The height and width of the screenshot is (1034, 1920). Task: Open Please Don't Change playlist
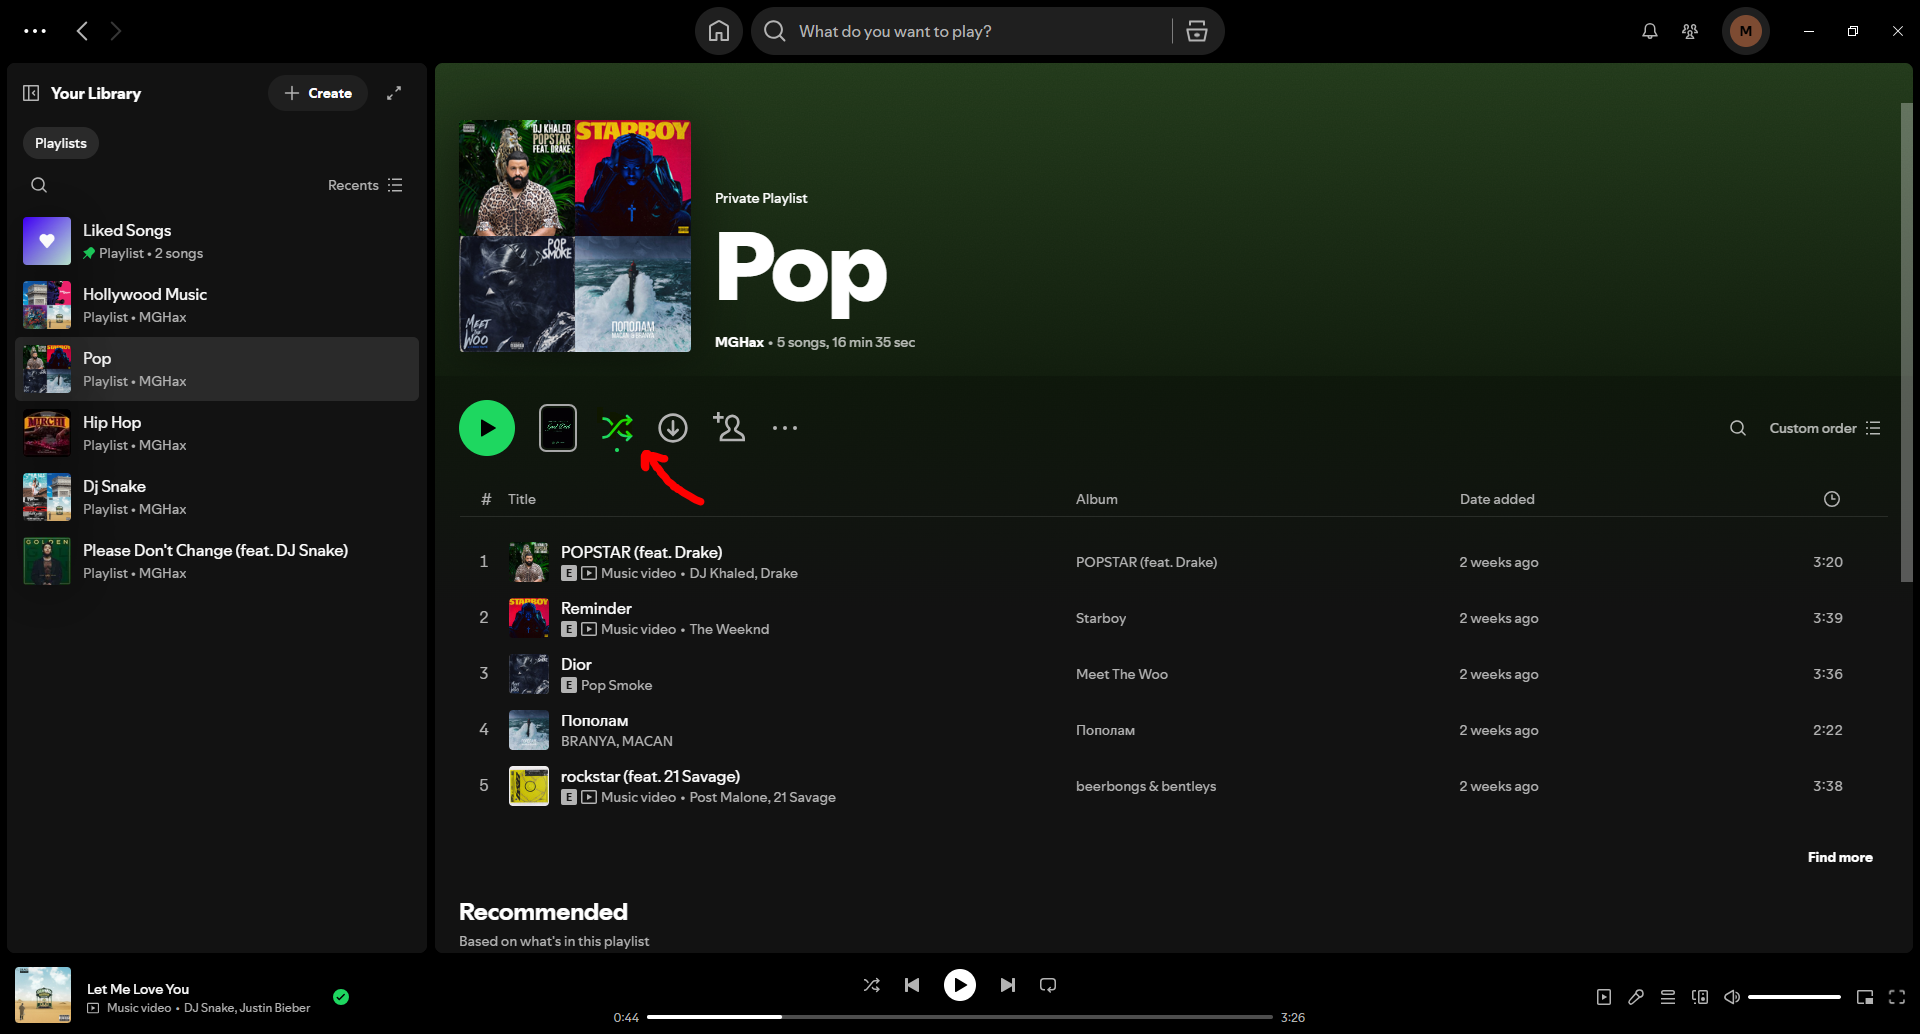coord(217,561)
